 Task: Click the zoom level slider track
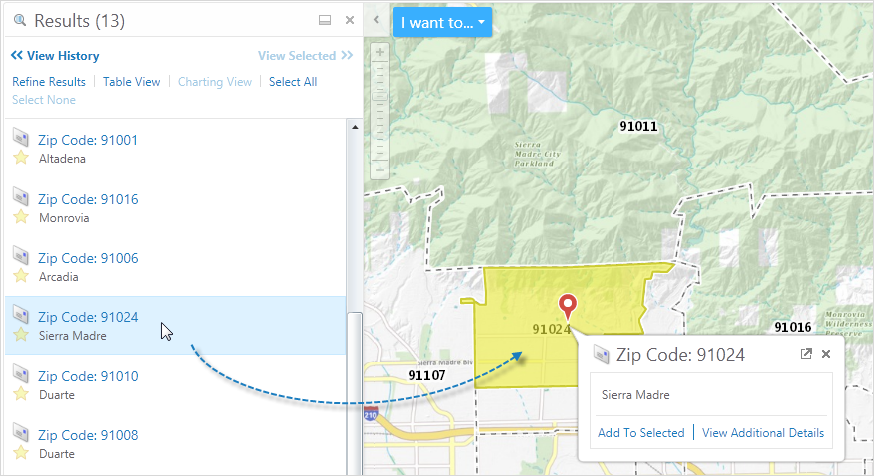pyautogui.click(x=379, y=110)
